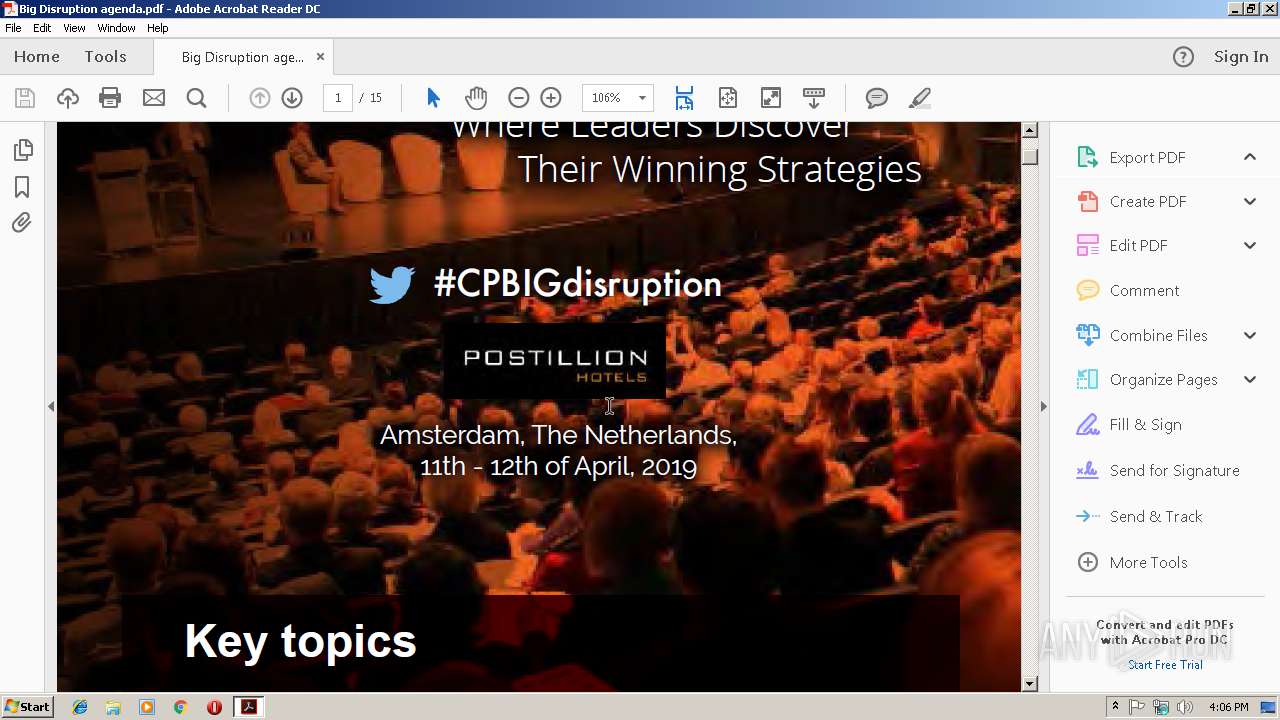Send file by email envelope icon

[153, 98]
